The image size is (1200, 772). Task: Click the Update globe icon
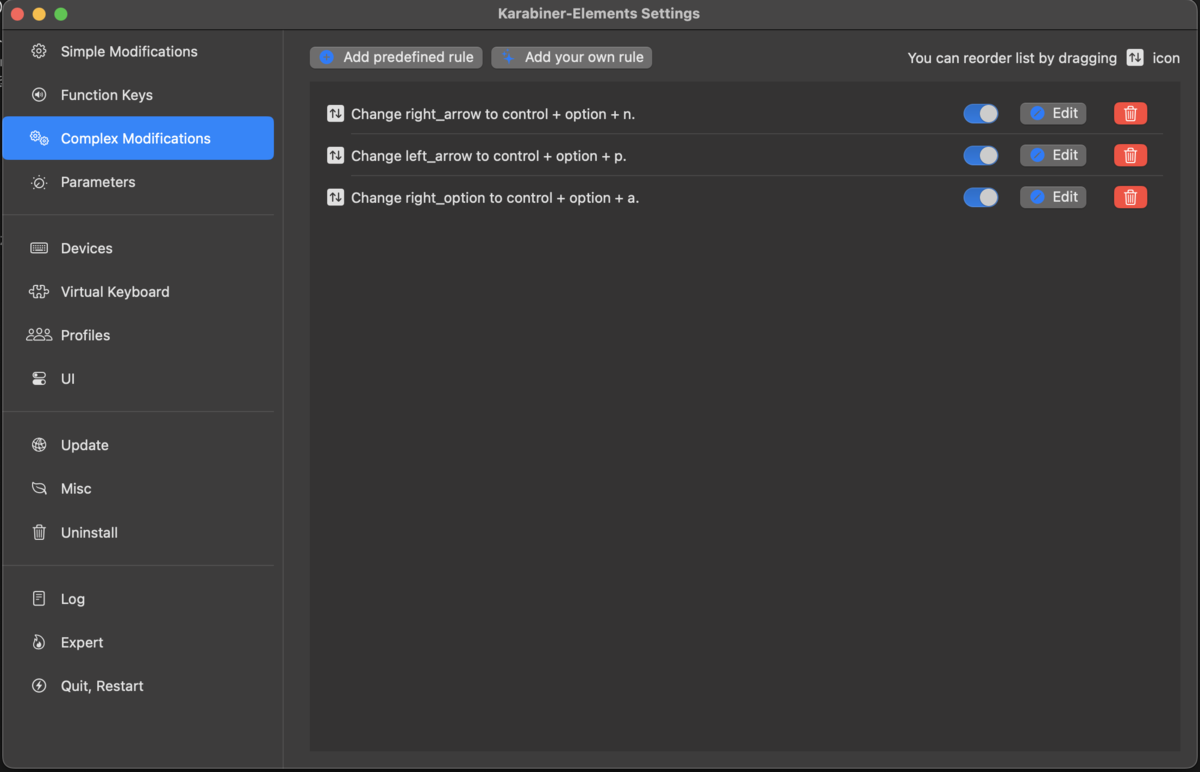click(39, 445)
